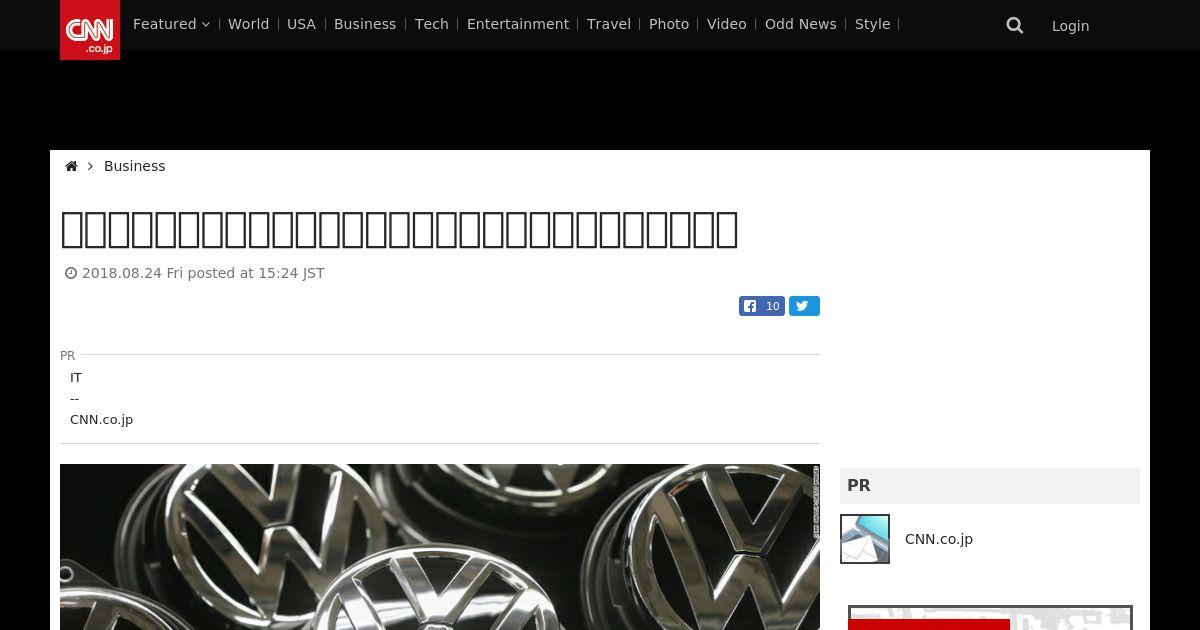Click the red banner below sidebar PR

(x=929, y=624)
